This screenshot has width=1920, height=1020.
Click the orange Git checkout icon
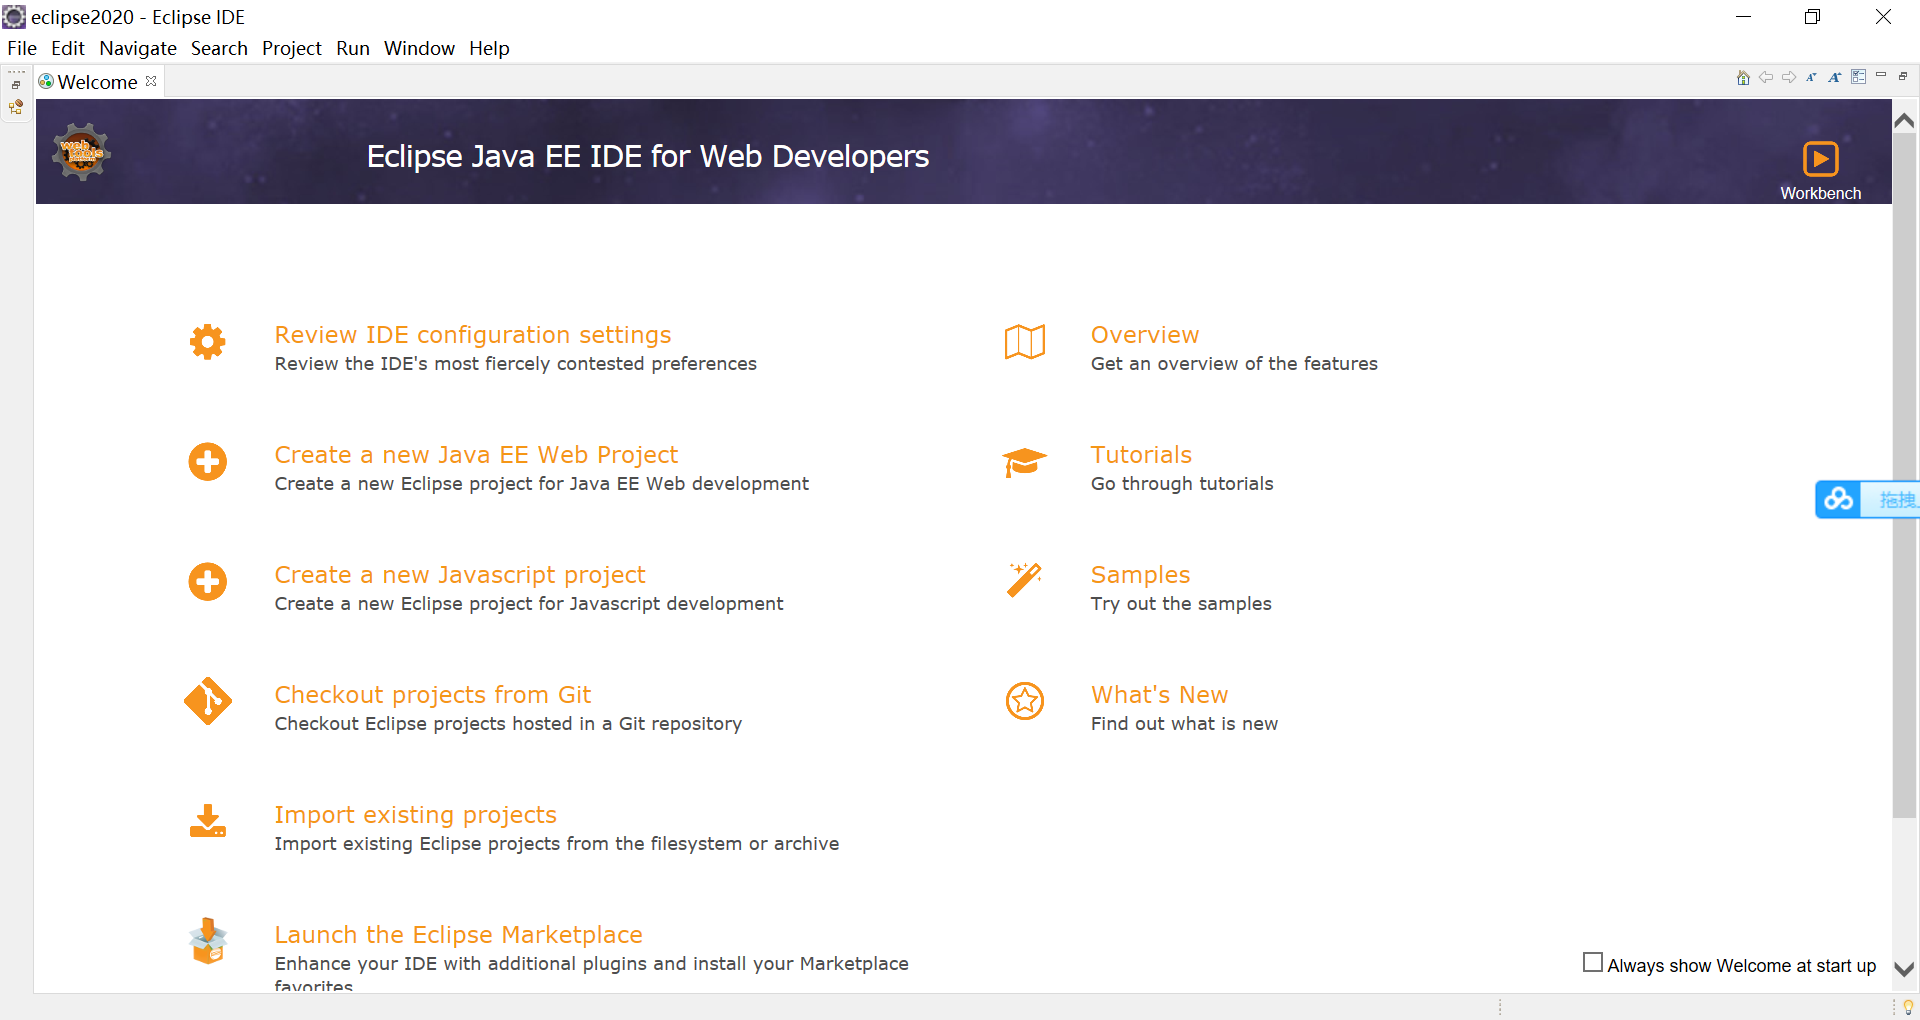(207, 701)
